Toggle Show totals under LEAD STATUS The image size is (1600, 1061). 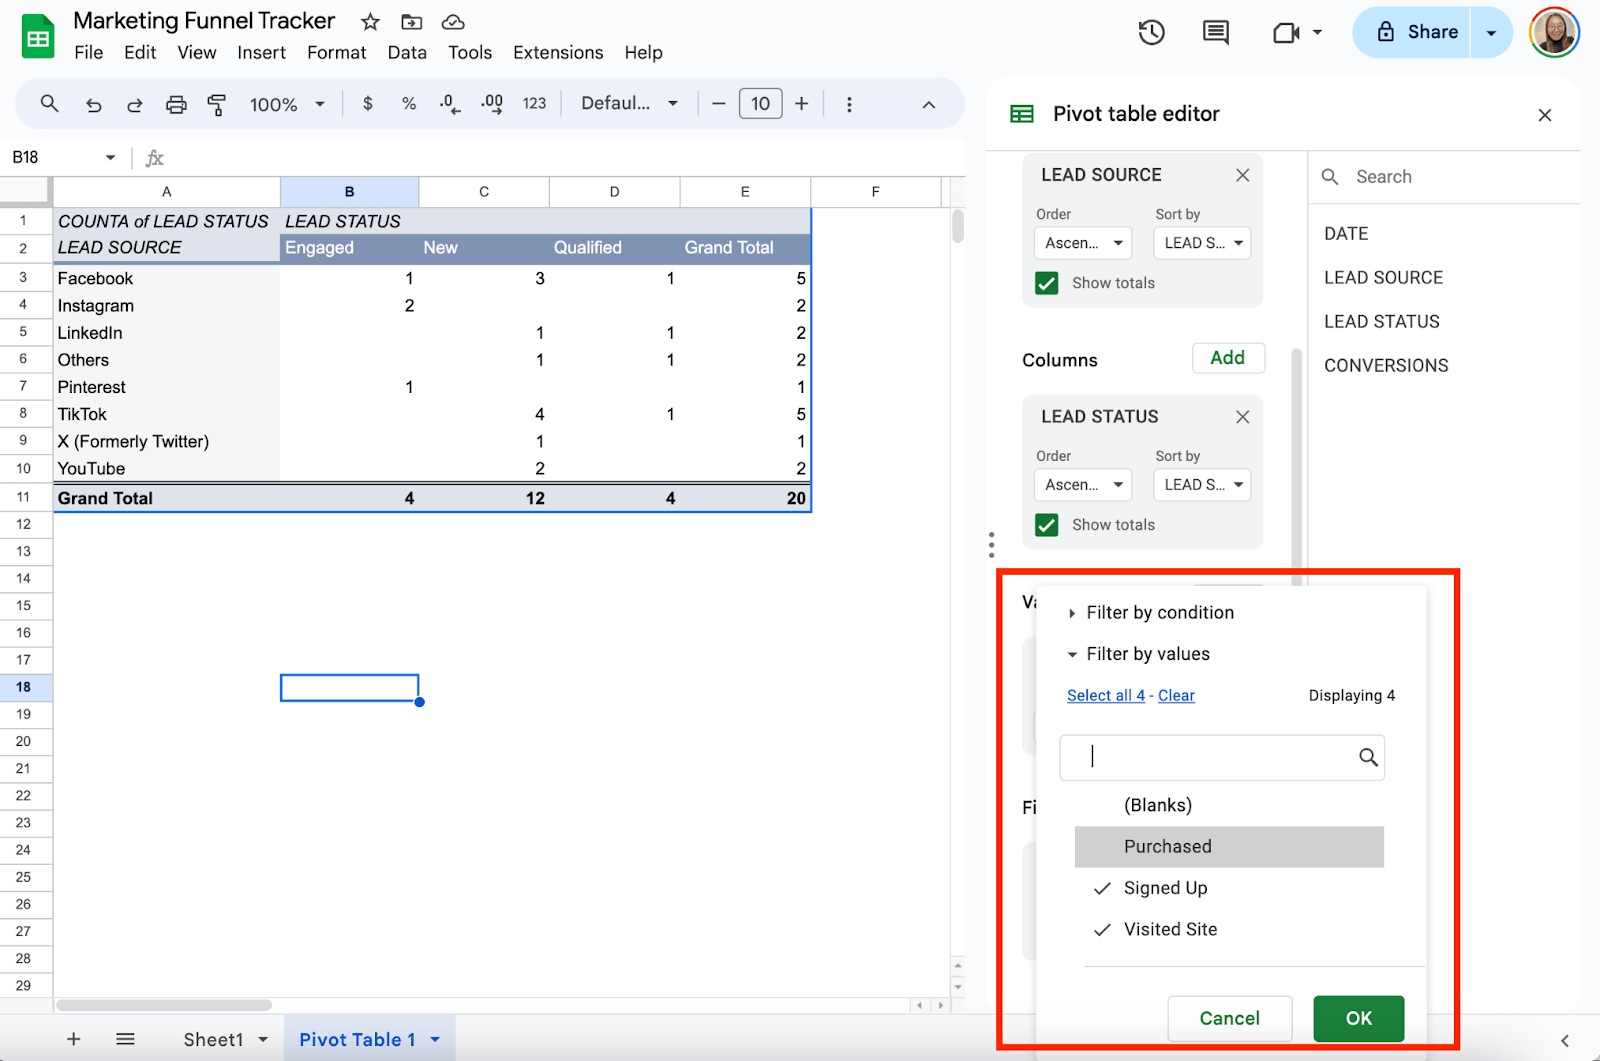(1047, 525)
